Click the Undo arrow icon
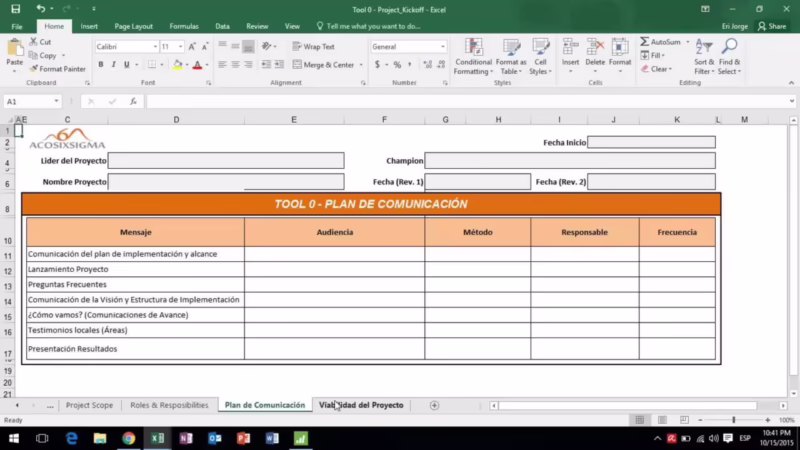Screen dimensions: 800x450 [x=40, y=9]
